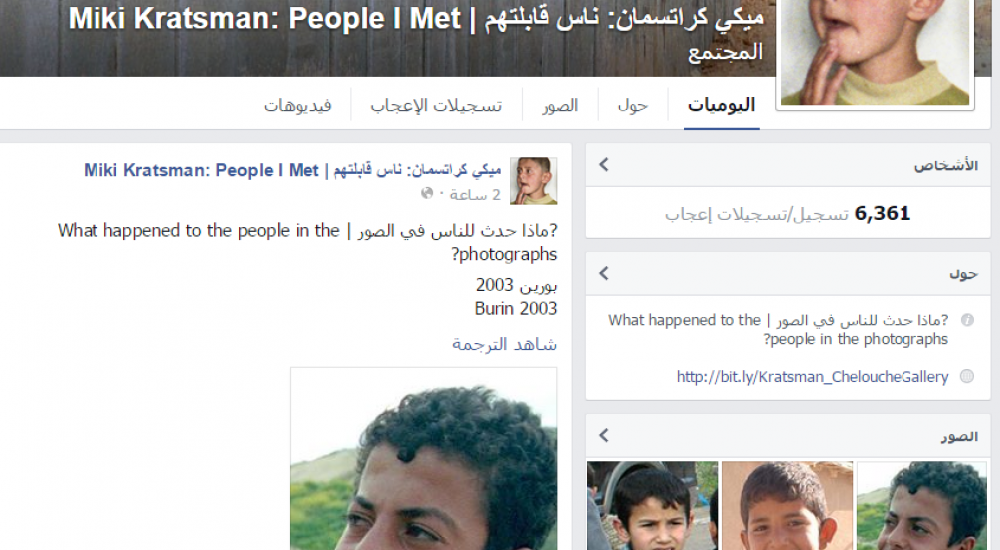
Task: Expand the الصور panel chevron
Action: pyautogui.click(x=604, y=435)
